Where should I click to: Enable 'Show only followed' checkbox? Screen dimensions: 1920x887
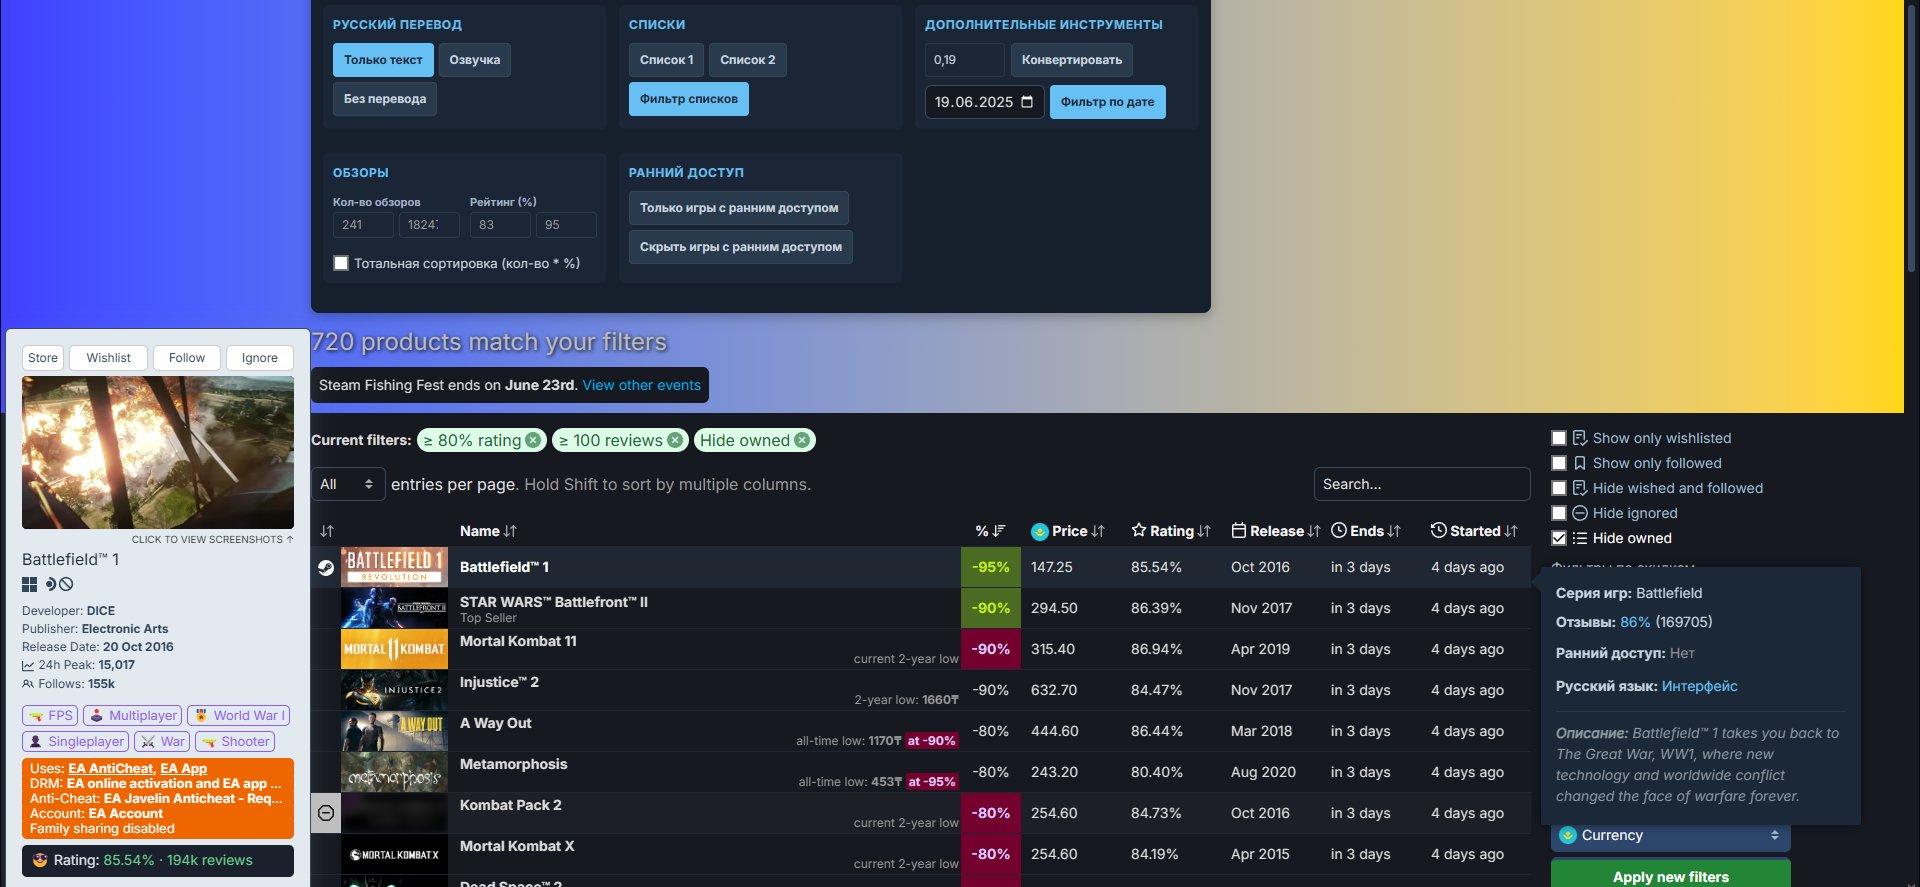[x=1559, y=463]
